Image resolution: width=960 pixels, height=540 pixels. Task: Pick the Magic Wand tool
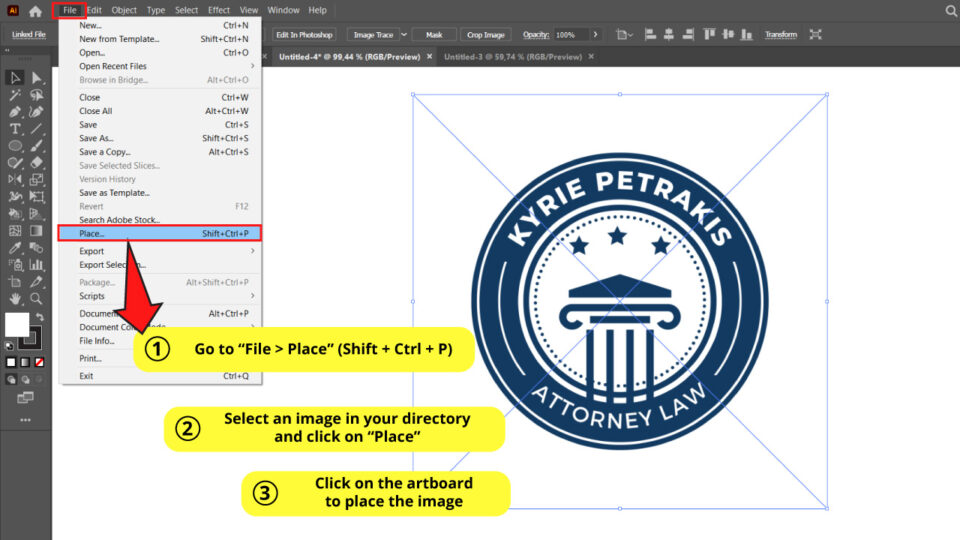(x=15, y=95)
